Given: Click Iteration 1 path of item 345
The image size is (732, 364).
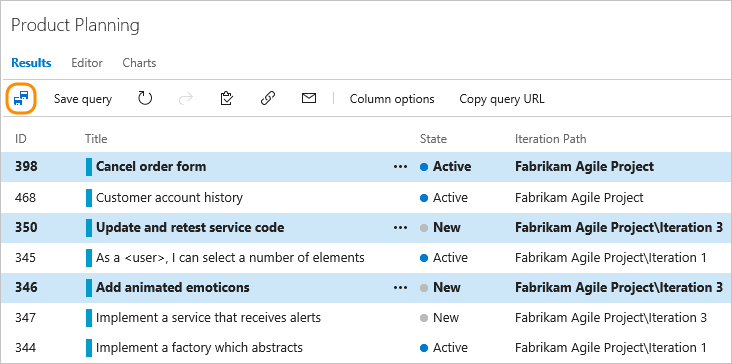Looking at the screenshot, I should pyautogui.click(x=611, y=258).
